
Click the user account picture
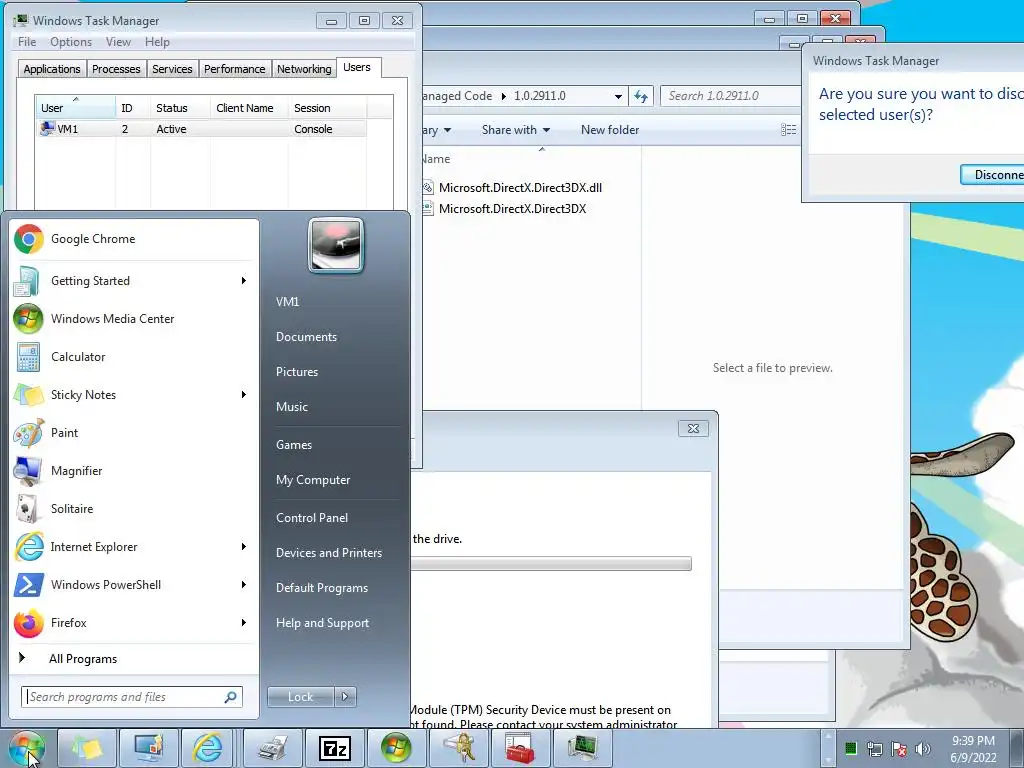coord(336,245)
